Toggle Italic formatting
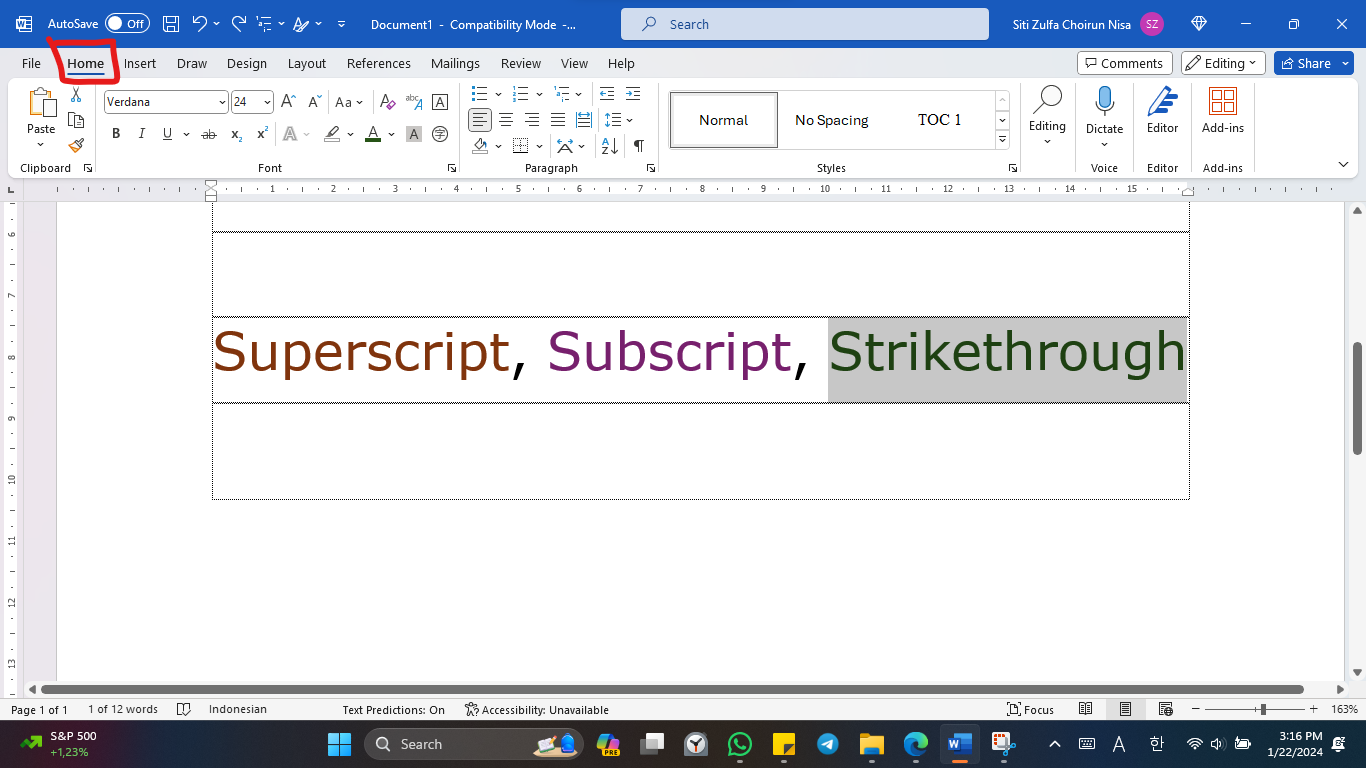Screen dimensions: 1366x768 click(x=141, y=134)
